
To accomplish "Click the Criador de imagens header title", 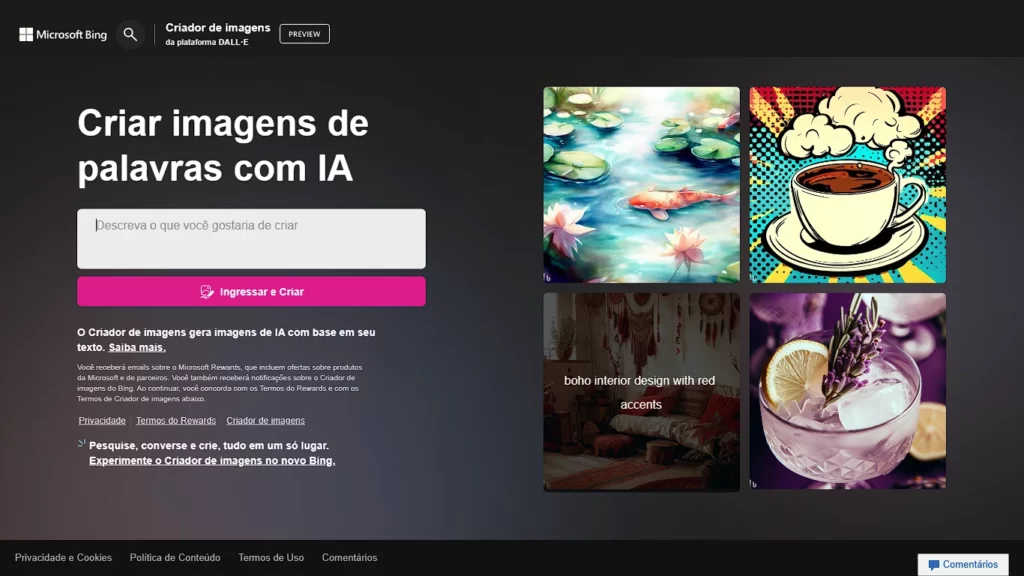I will (x=217, y=27).
